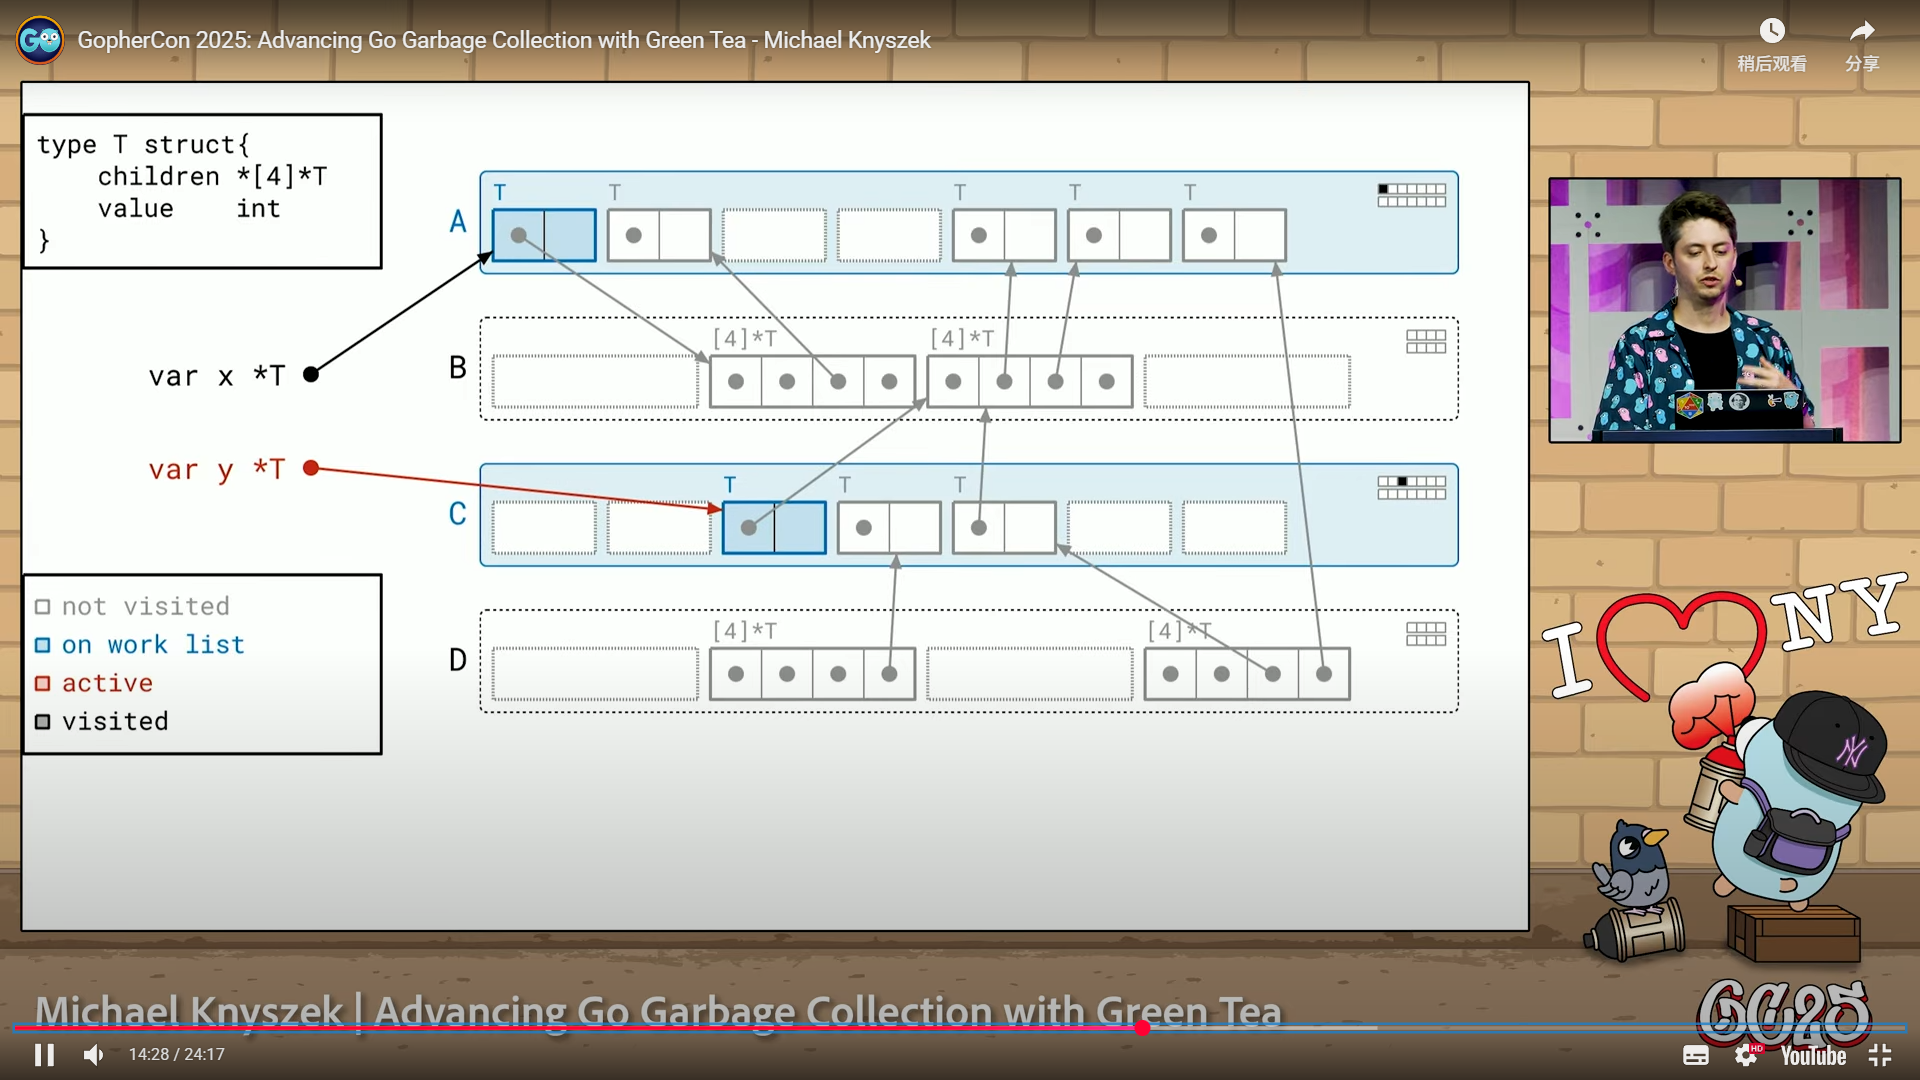Click the speaker camera inset thumbnail
The image size is (1920, 1080).
1724,310
